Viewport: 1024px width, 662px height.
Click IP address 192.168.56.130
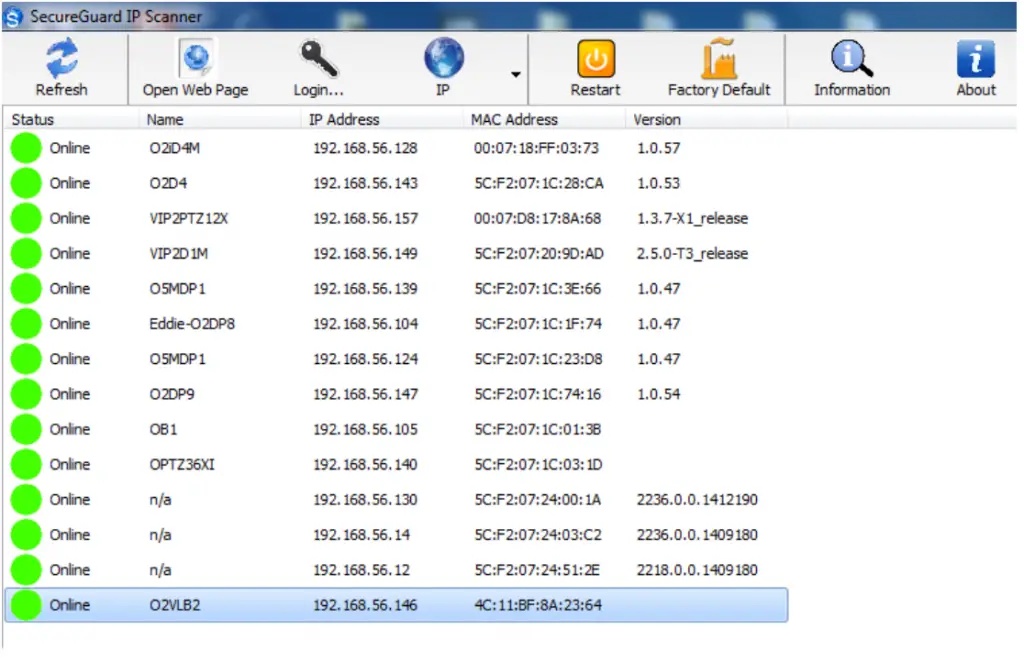(x=365, y=501)
